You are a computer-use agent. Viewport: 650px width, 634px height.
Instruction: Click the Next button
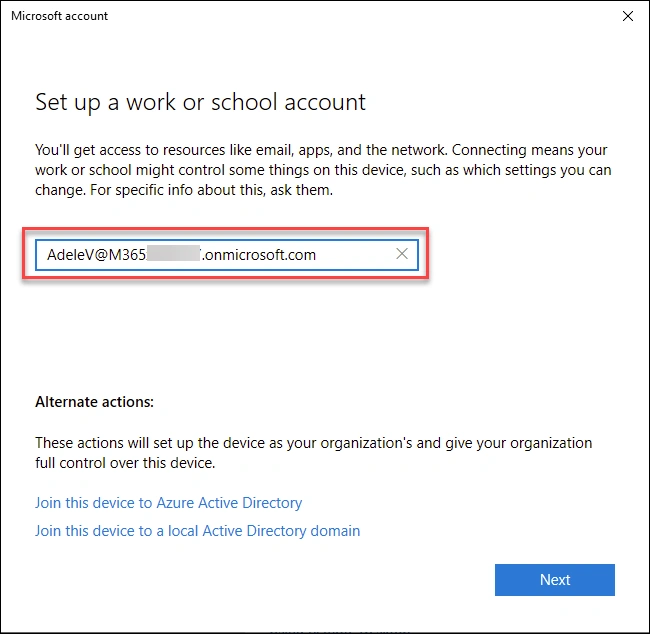[x=554, y=579]
